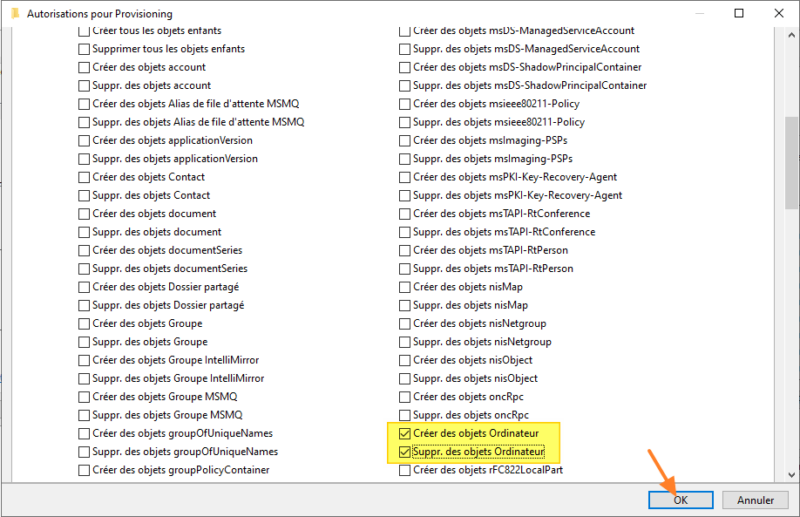Screen dimensions: 800x517
Task: Maximize the Autorisations pour Provisioning window
Action: [739, 13]
